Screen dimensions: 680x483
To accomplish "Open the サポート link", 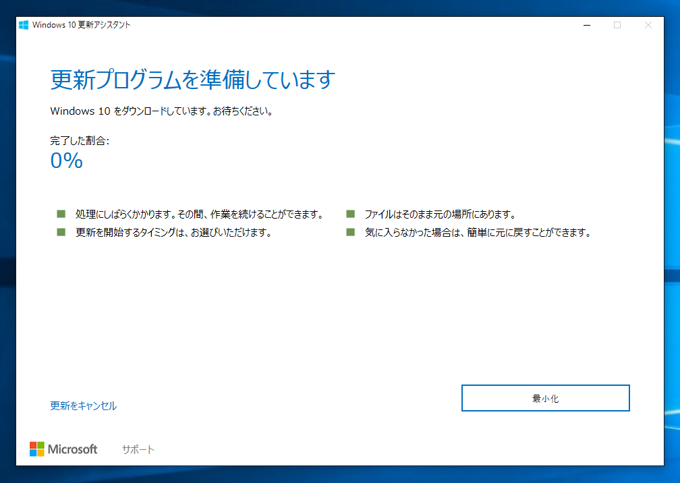I will (138, 449).
